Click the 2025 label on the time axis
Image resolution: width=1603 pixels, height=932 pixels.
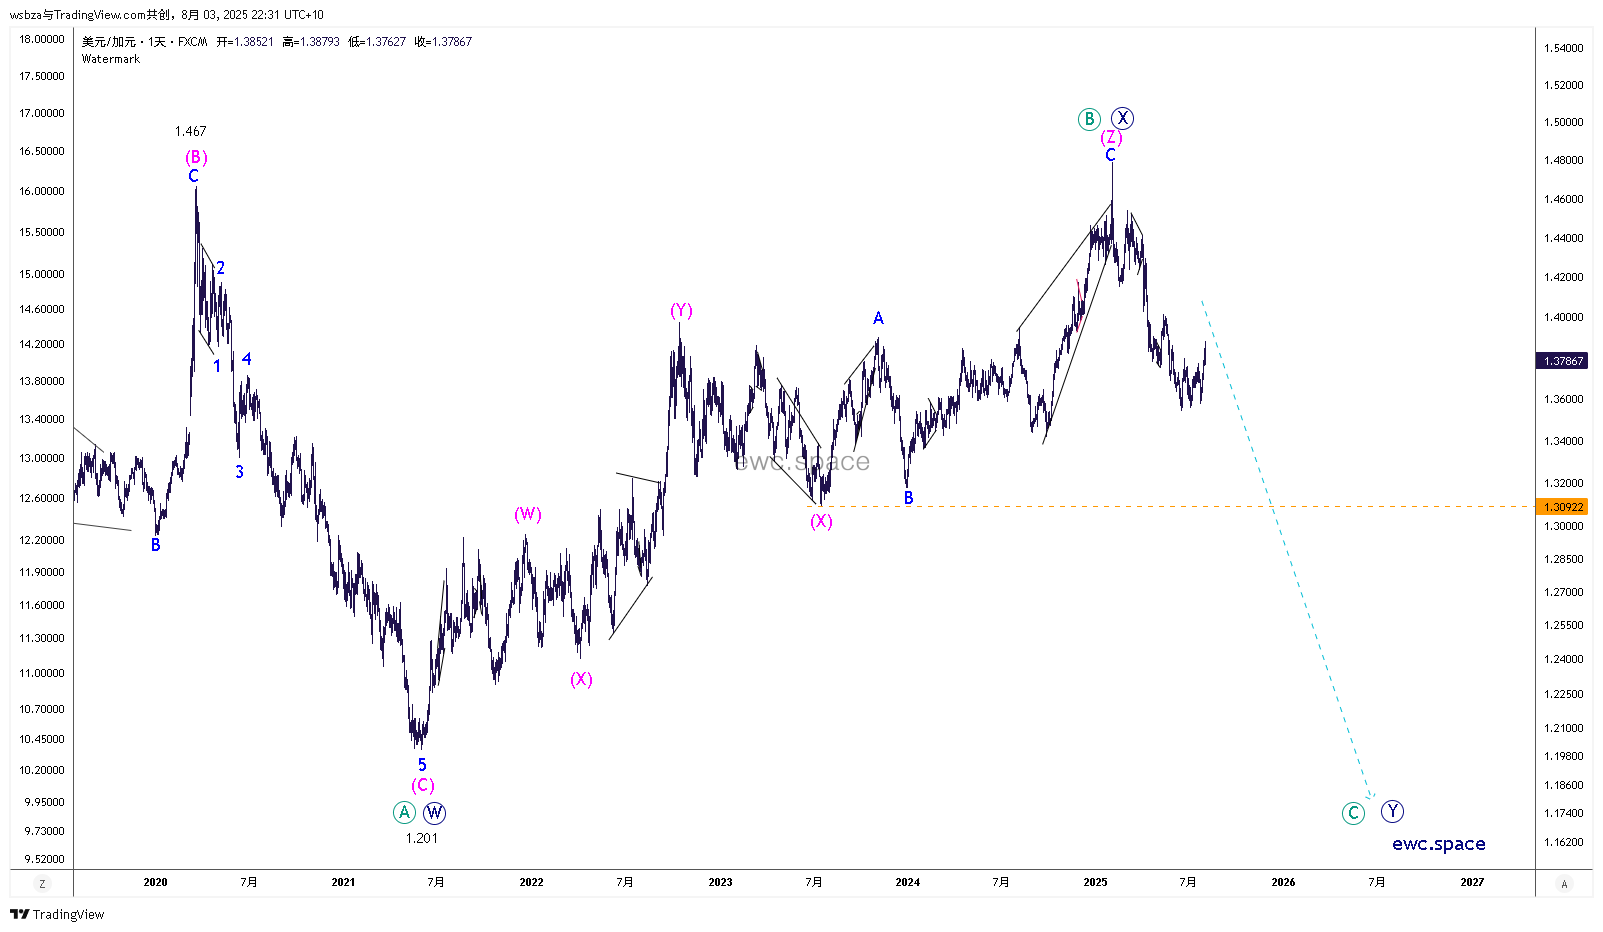[1095, 882]
